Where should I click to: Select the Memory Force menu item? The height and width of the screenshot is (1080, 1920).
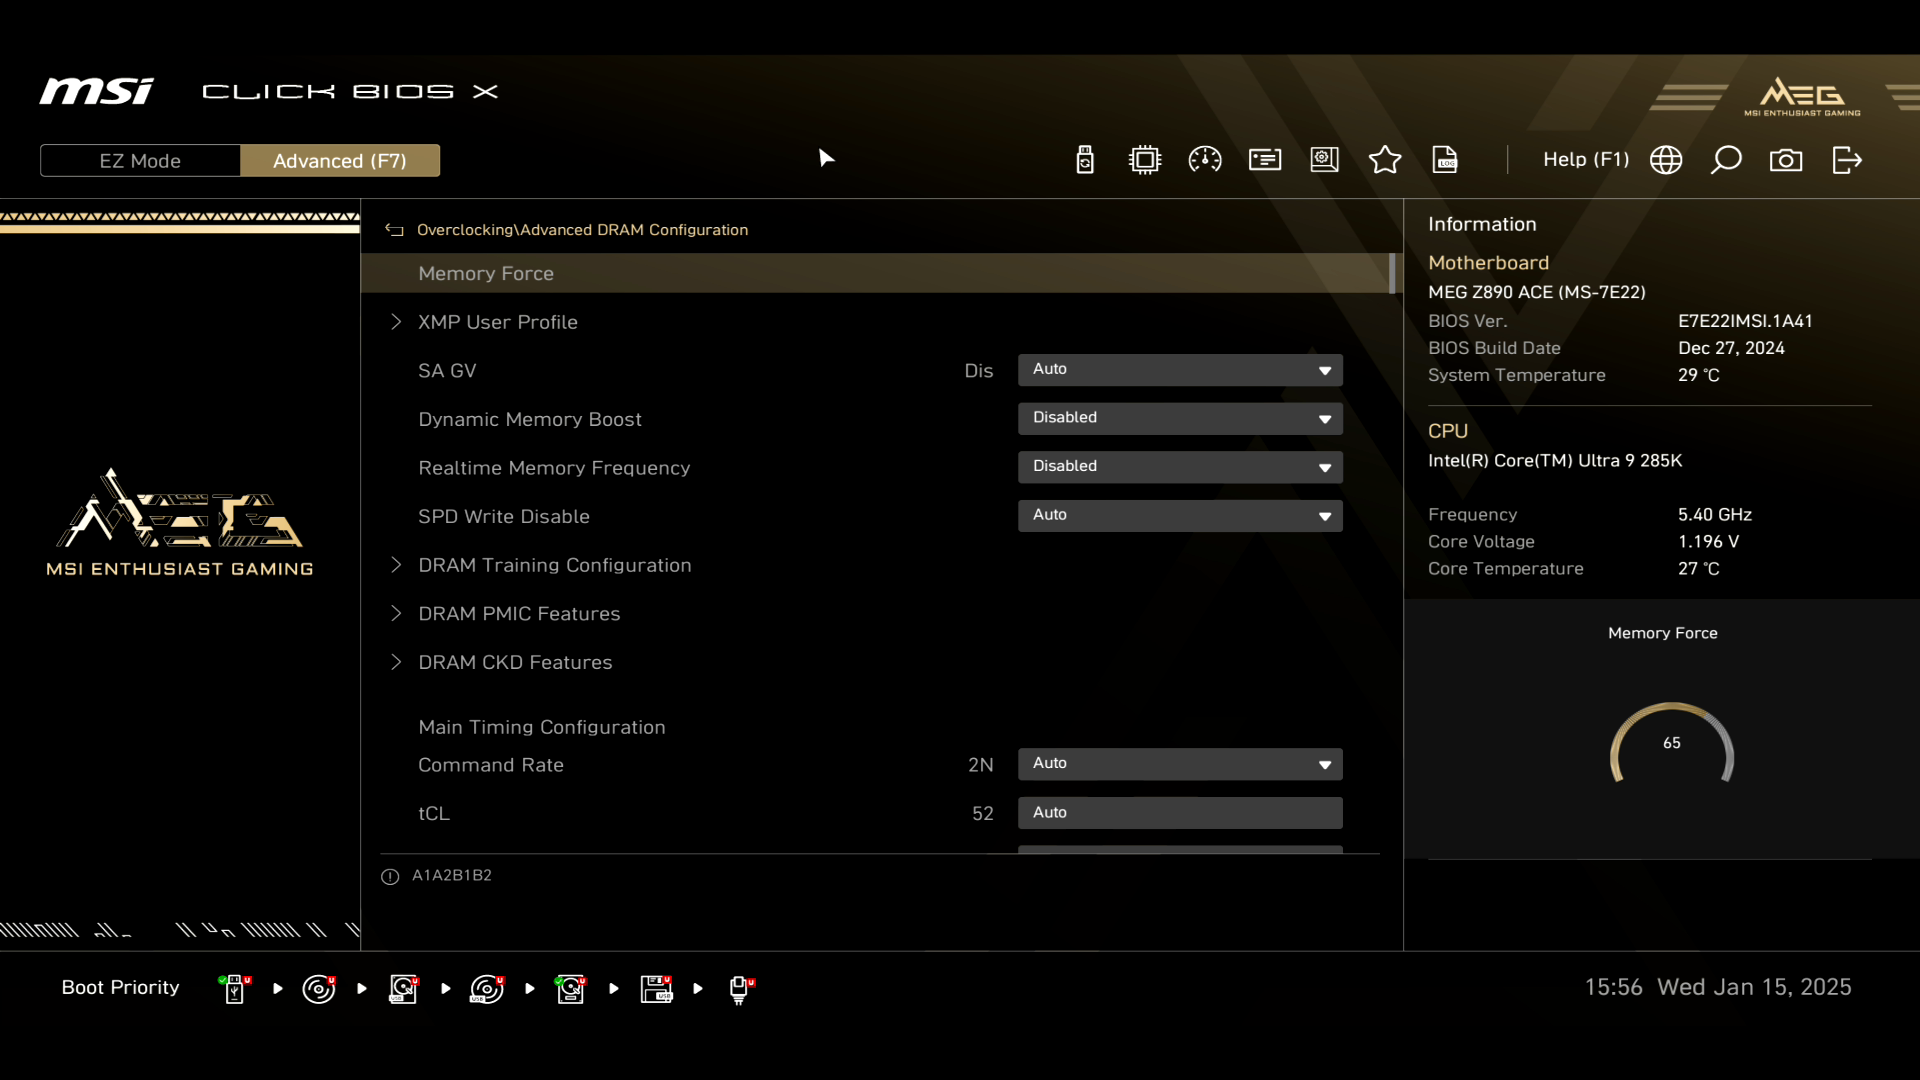[486, 273]
